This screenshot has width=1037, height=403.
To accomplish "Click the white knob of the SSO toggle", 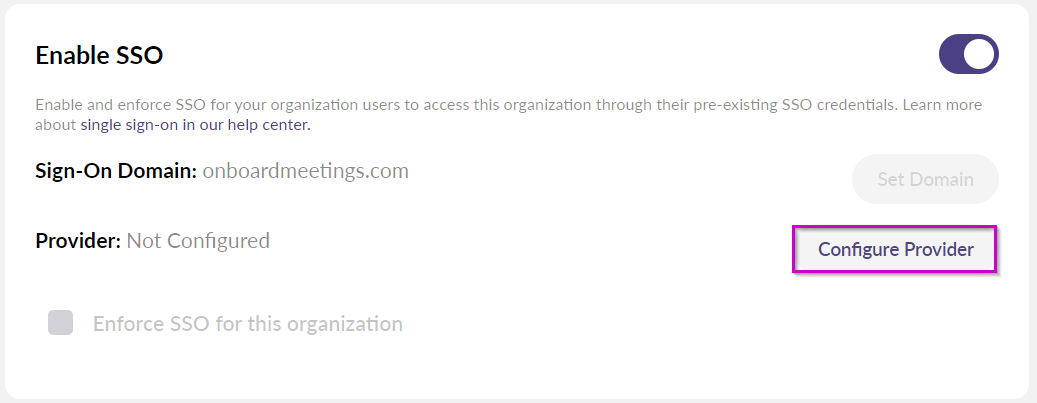I will click(x=979, y=54).
